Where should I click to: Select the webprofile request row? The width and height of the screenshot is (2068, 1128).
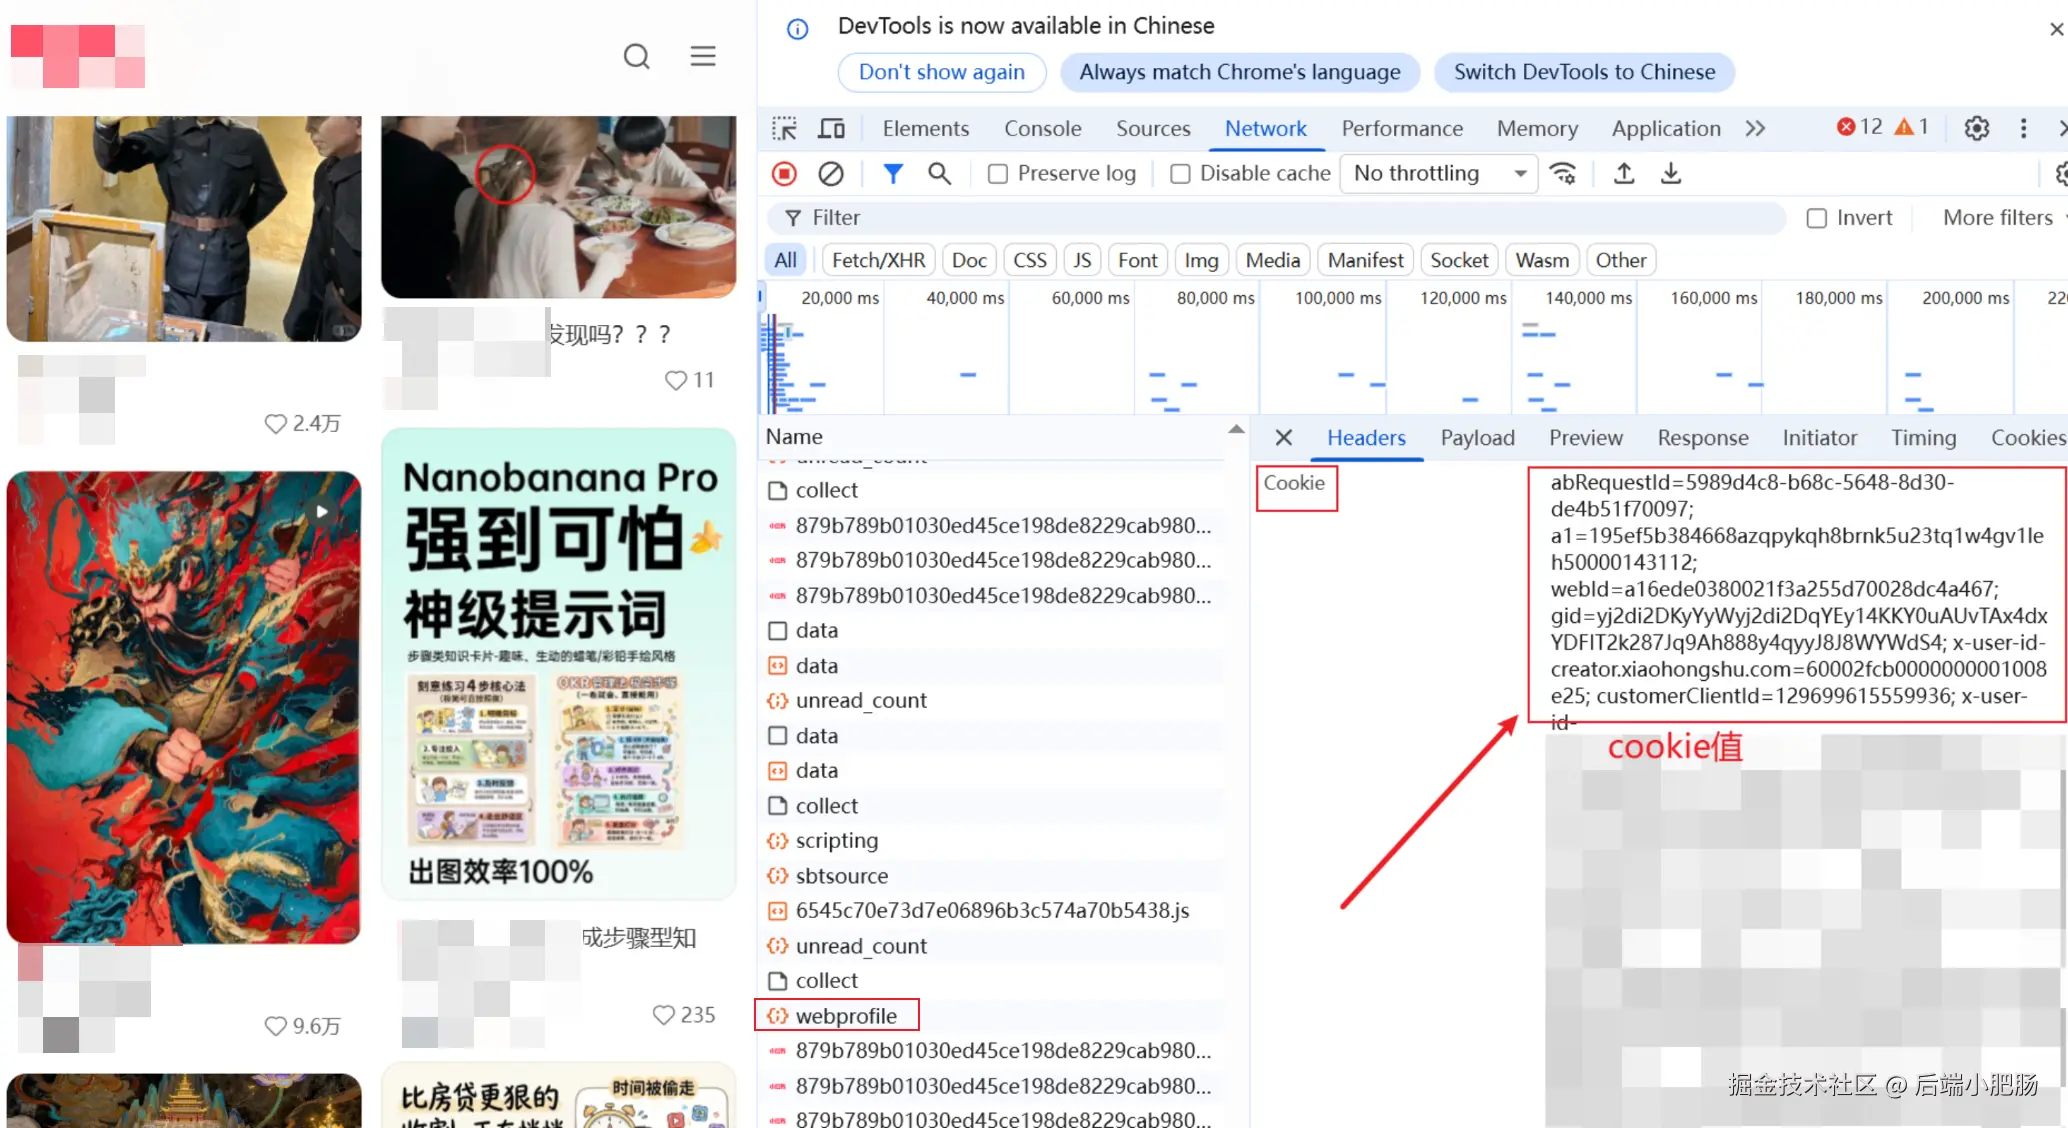[846, 1016]
